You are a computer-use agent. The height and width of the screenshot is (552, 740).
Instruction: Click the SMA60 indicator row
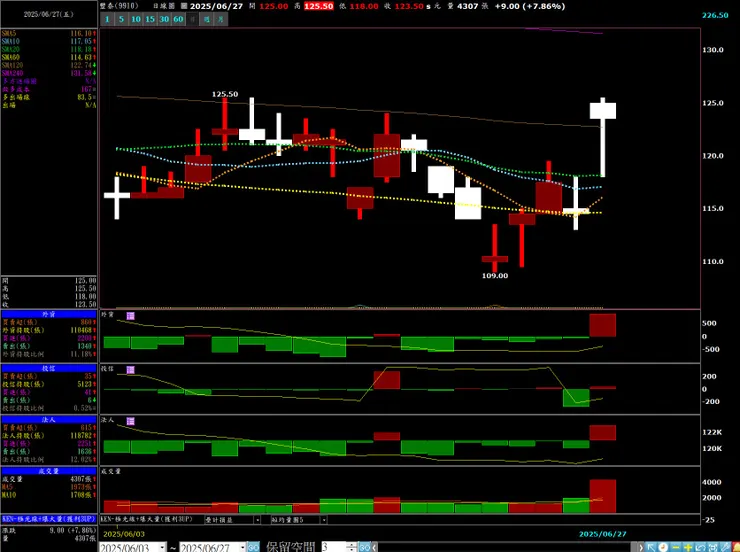point(49,57)
